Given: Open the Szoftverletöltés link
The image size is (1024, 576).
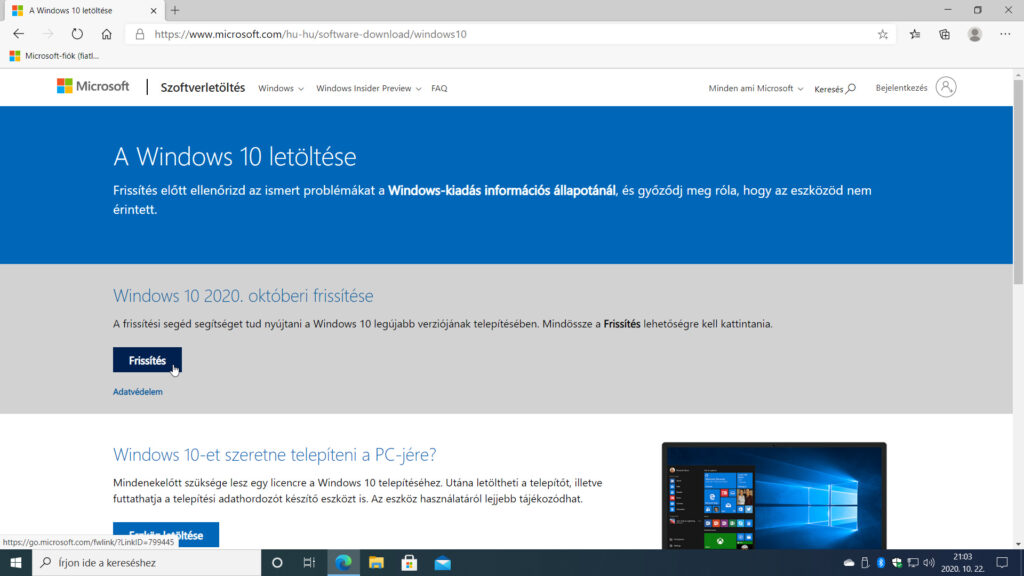Looking at the screenshot, I should [x=202, y=88].
